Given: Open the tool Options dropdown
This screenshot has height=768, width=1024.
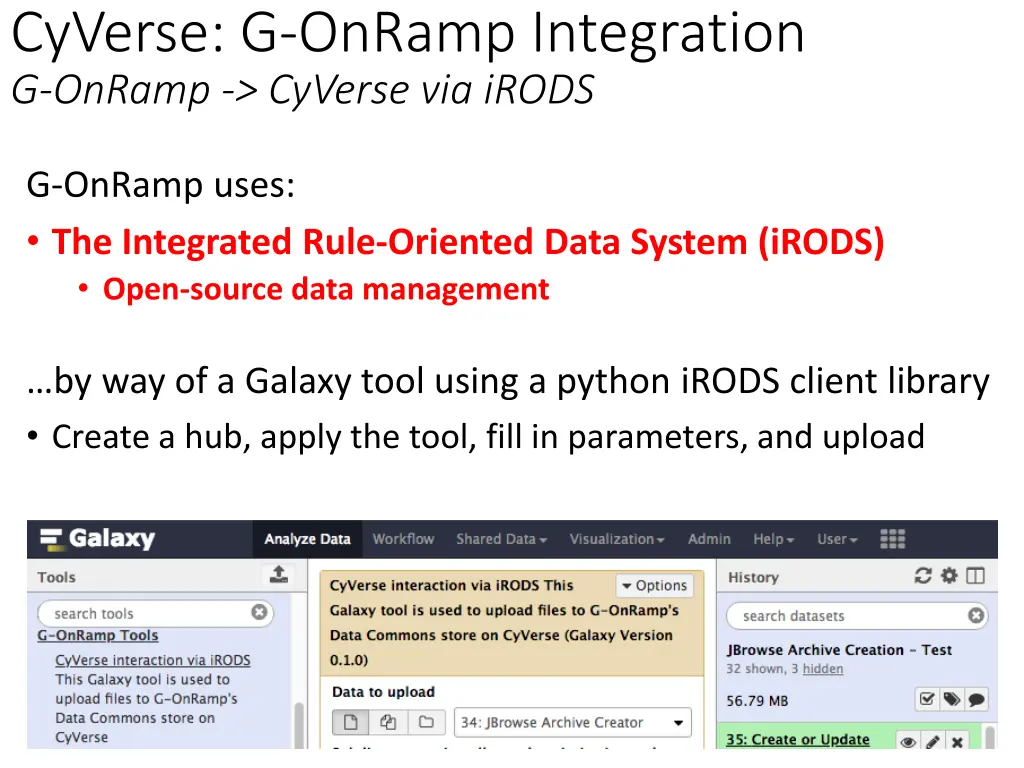Looking at the screenshot, I should click(654, 586).
